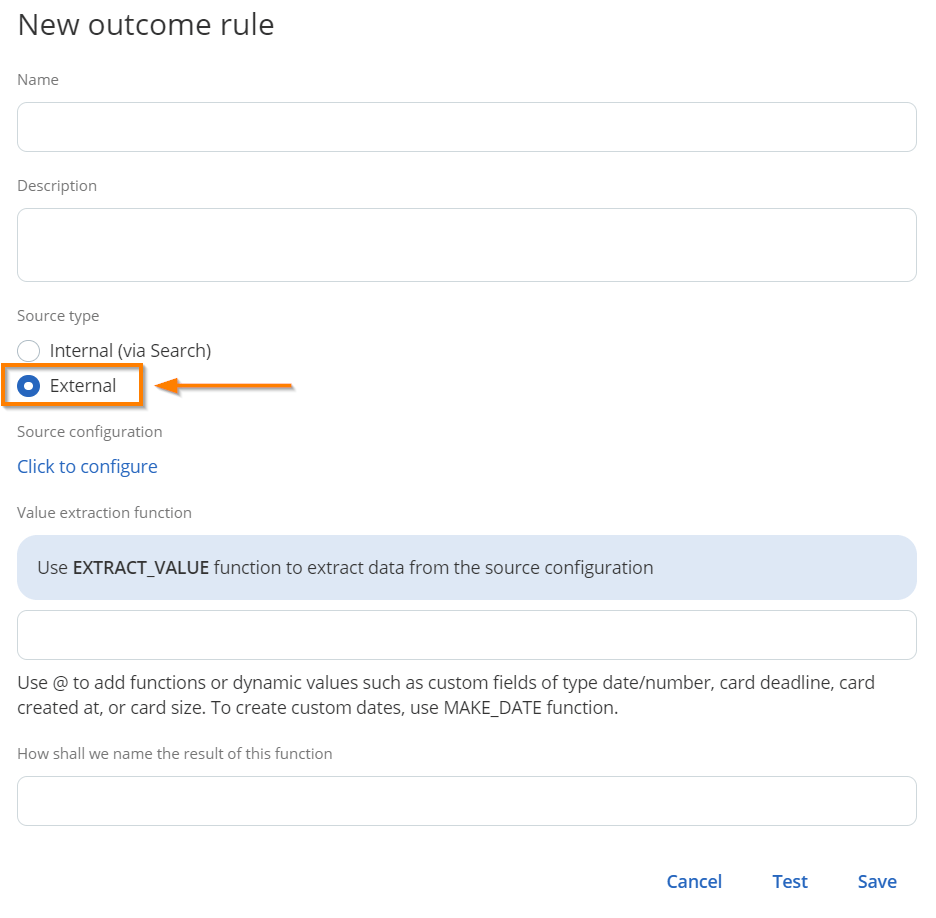Image resolution: width=936 pixels, height=918 pixels.
Task: Click the 'Value extraction function' label
Action: [x=104, y=513]
